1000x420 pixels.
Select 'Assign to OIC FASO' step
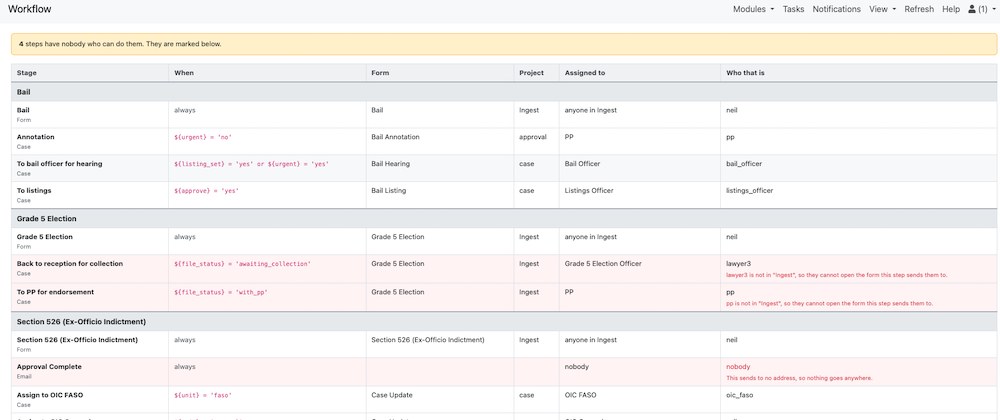[x=504, y=400]
